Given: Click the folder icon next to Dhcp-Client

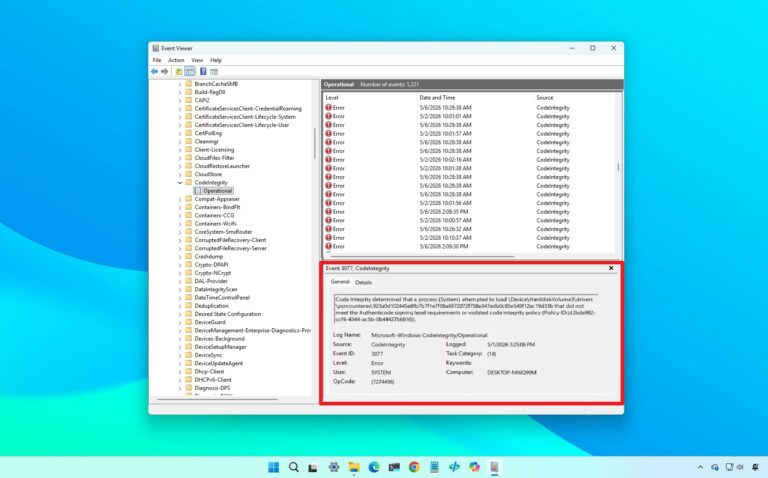Looking at the screenshot, I should pos(189,371).
